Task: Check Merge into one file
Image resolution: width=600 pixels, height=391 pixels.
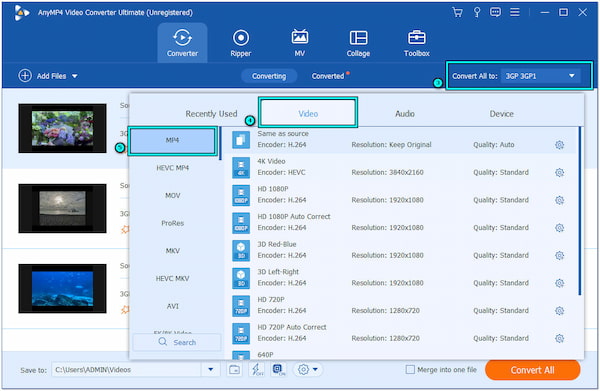Action: tap(410, 370)
